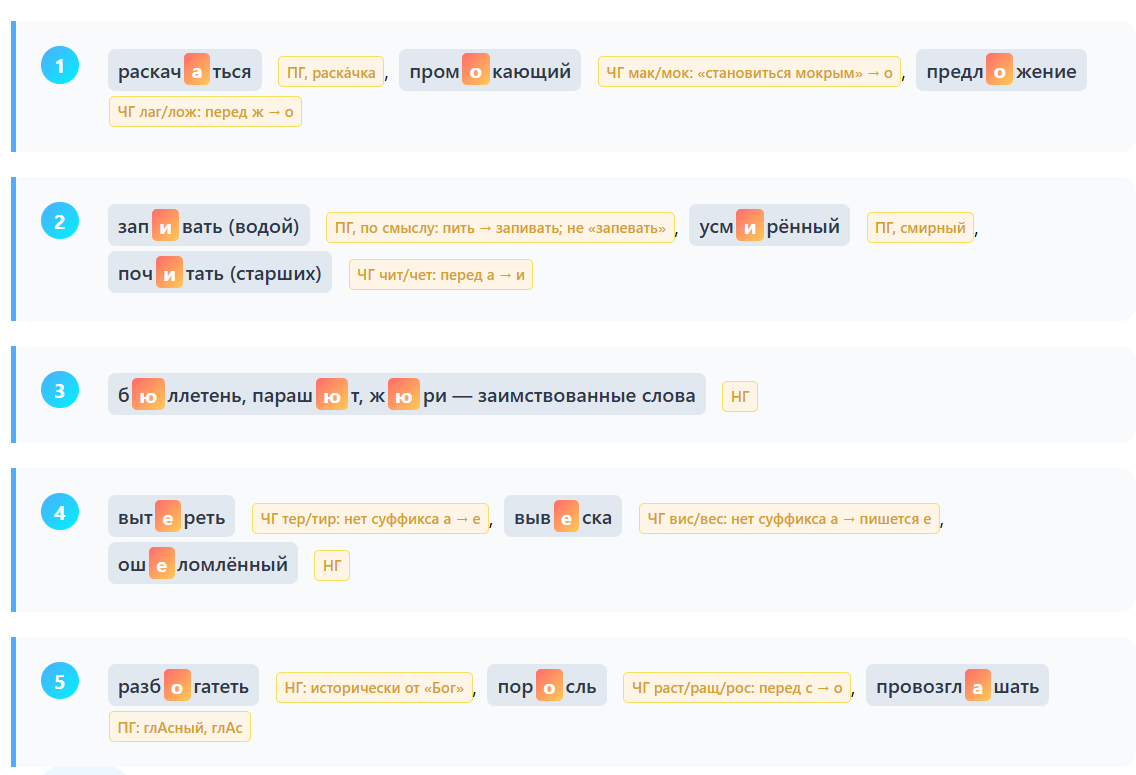Click highlighted letter е in вытереть
This screenshot has width=1136, height=775.
(168, 516)
